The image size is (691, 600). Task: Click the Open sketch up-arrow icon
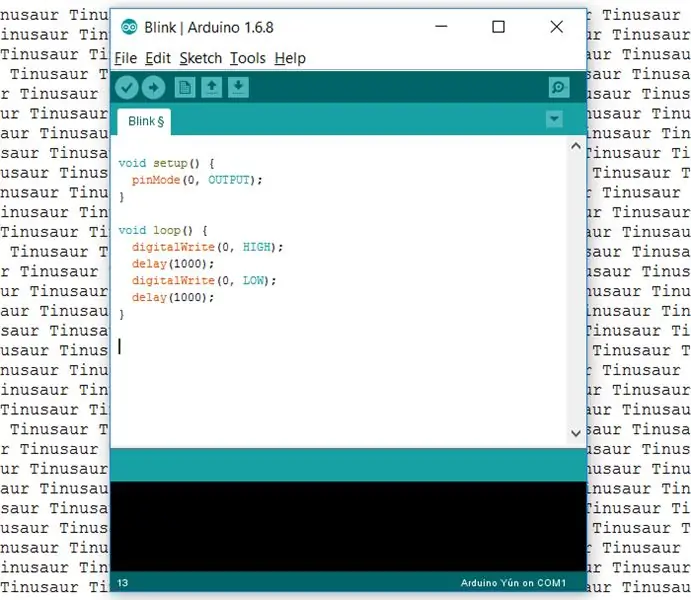pos(212,88)
